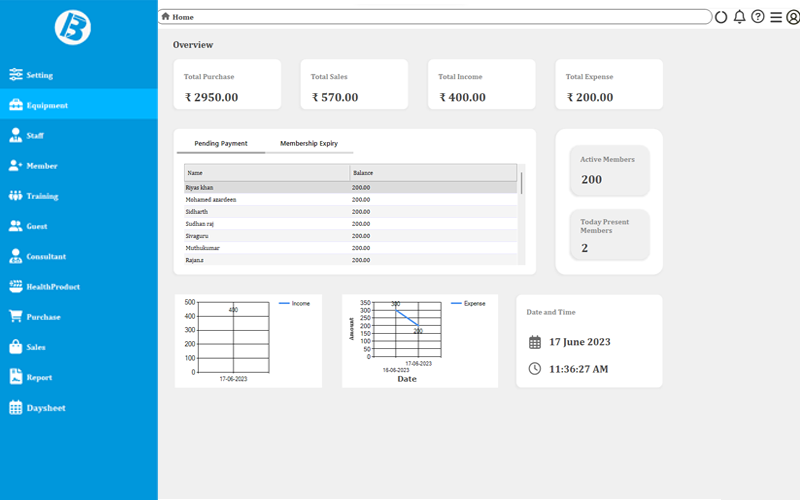Click the Report document icon
The image size is (800, 500).
pyautogui.click(x=16, y=377)
